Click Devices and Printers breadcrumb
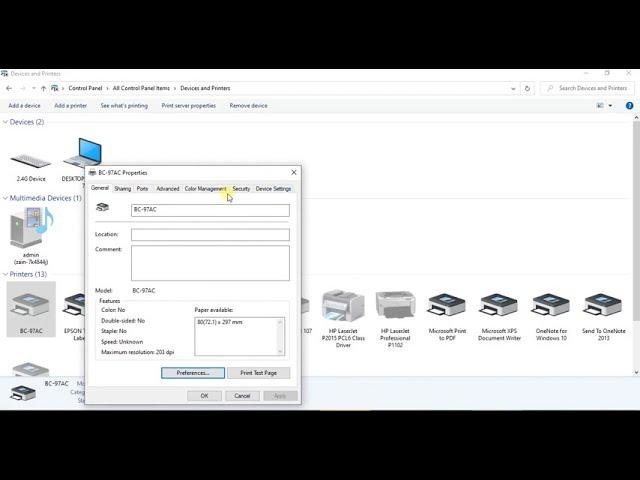 205,88
